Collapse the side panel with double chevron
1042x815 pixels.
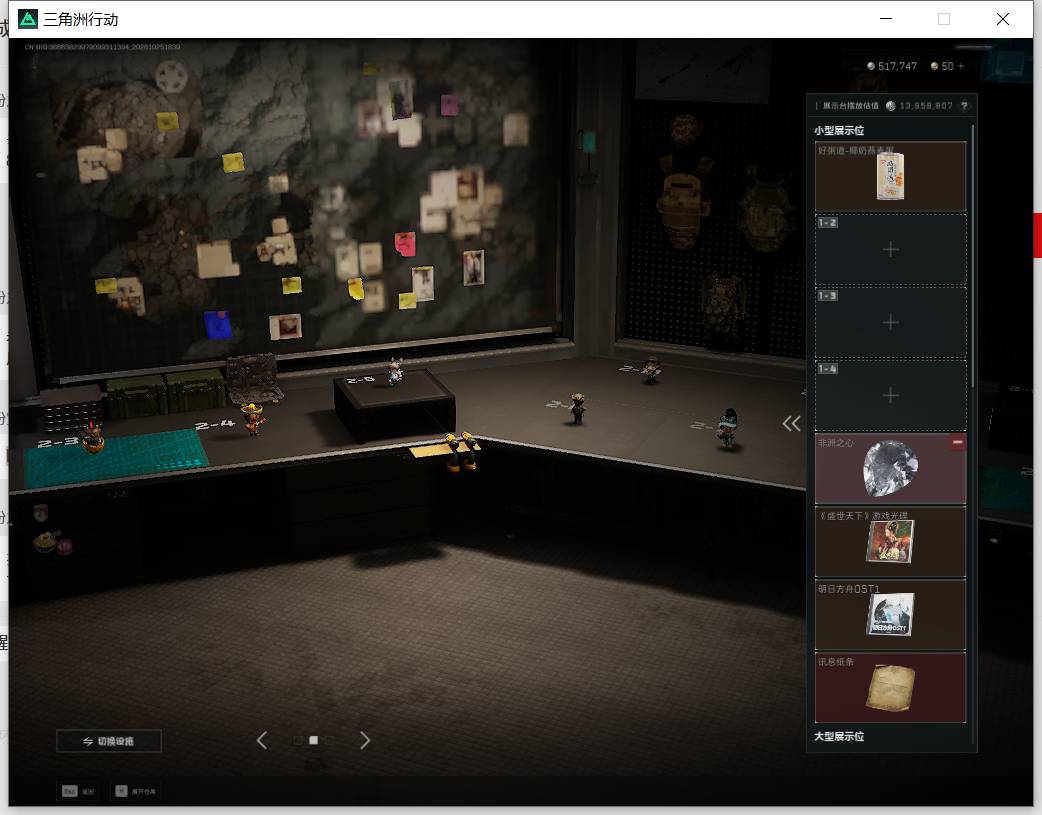(x=791, y=423)
